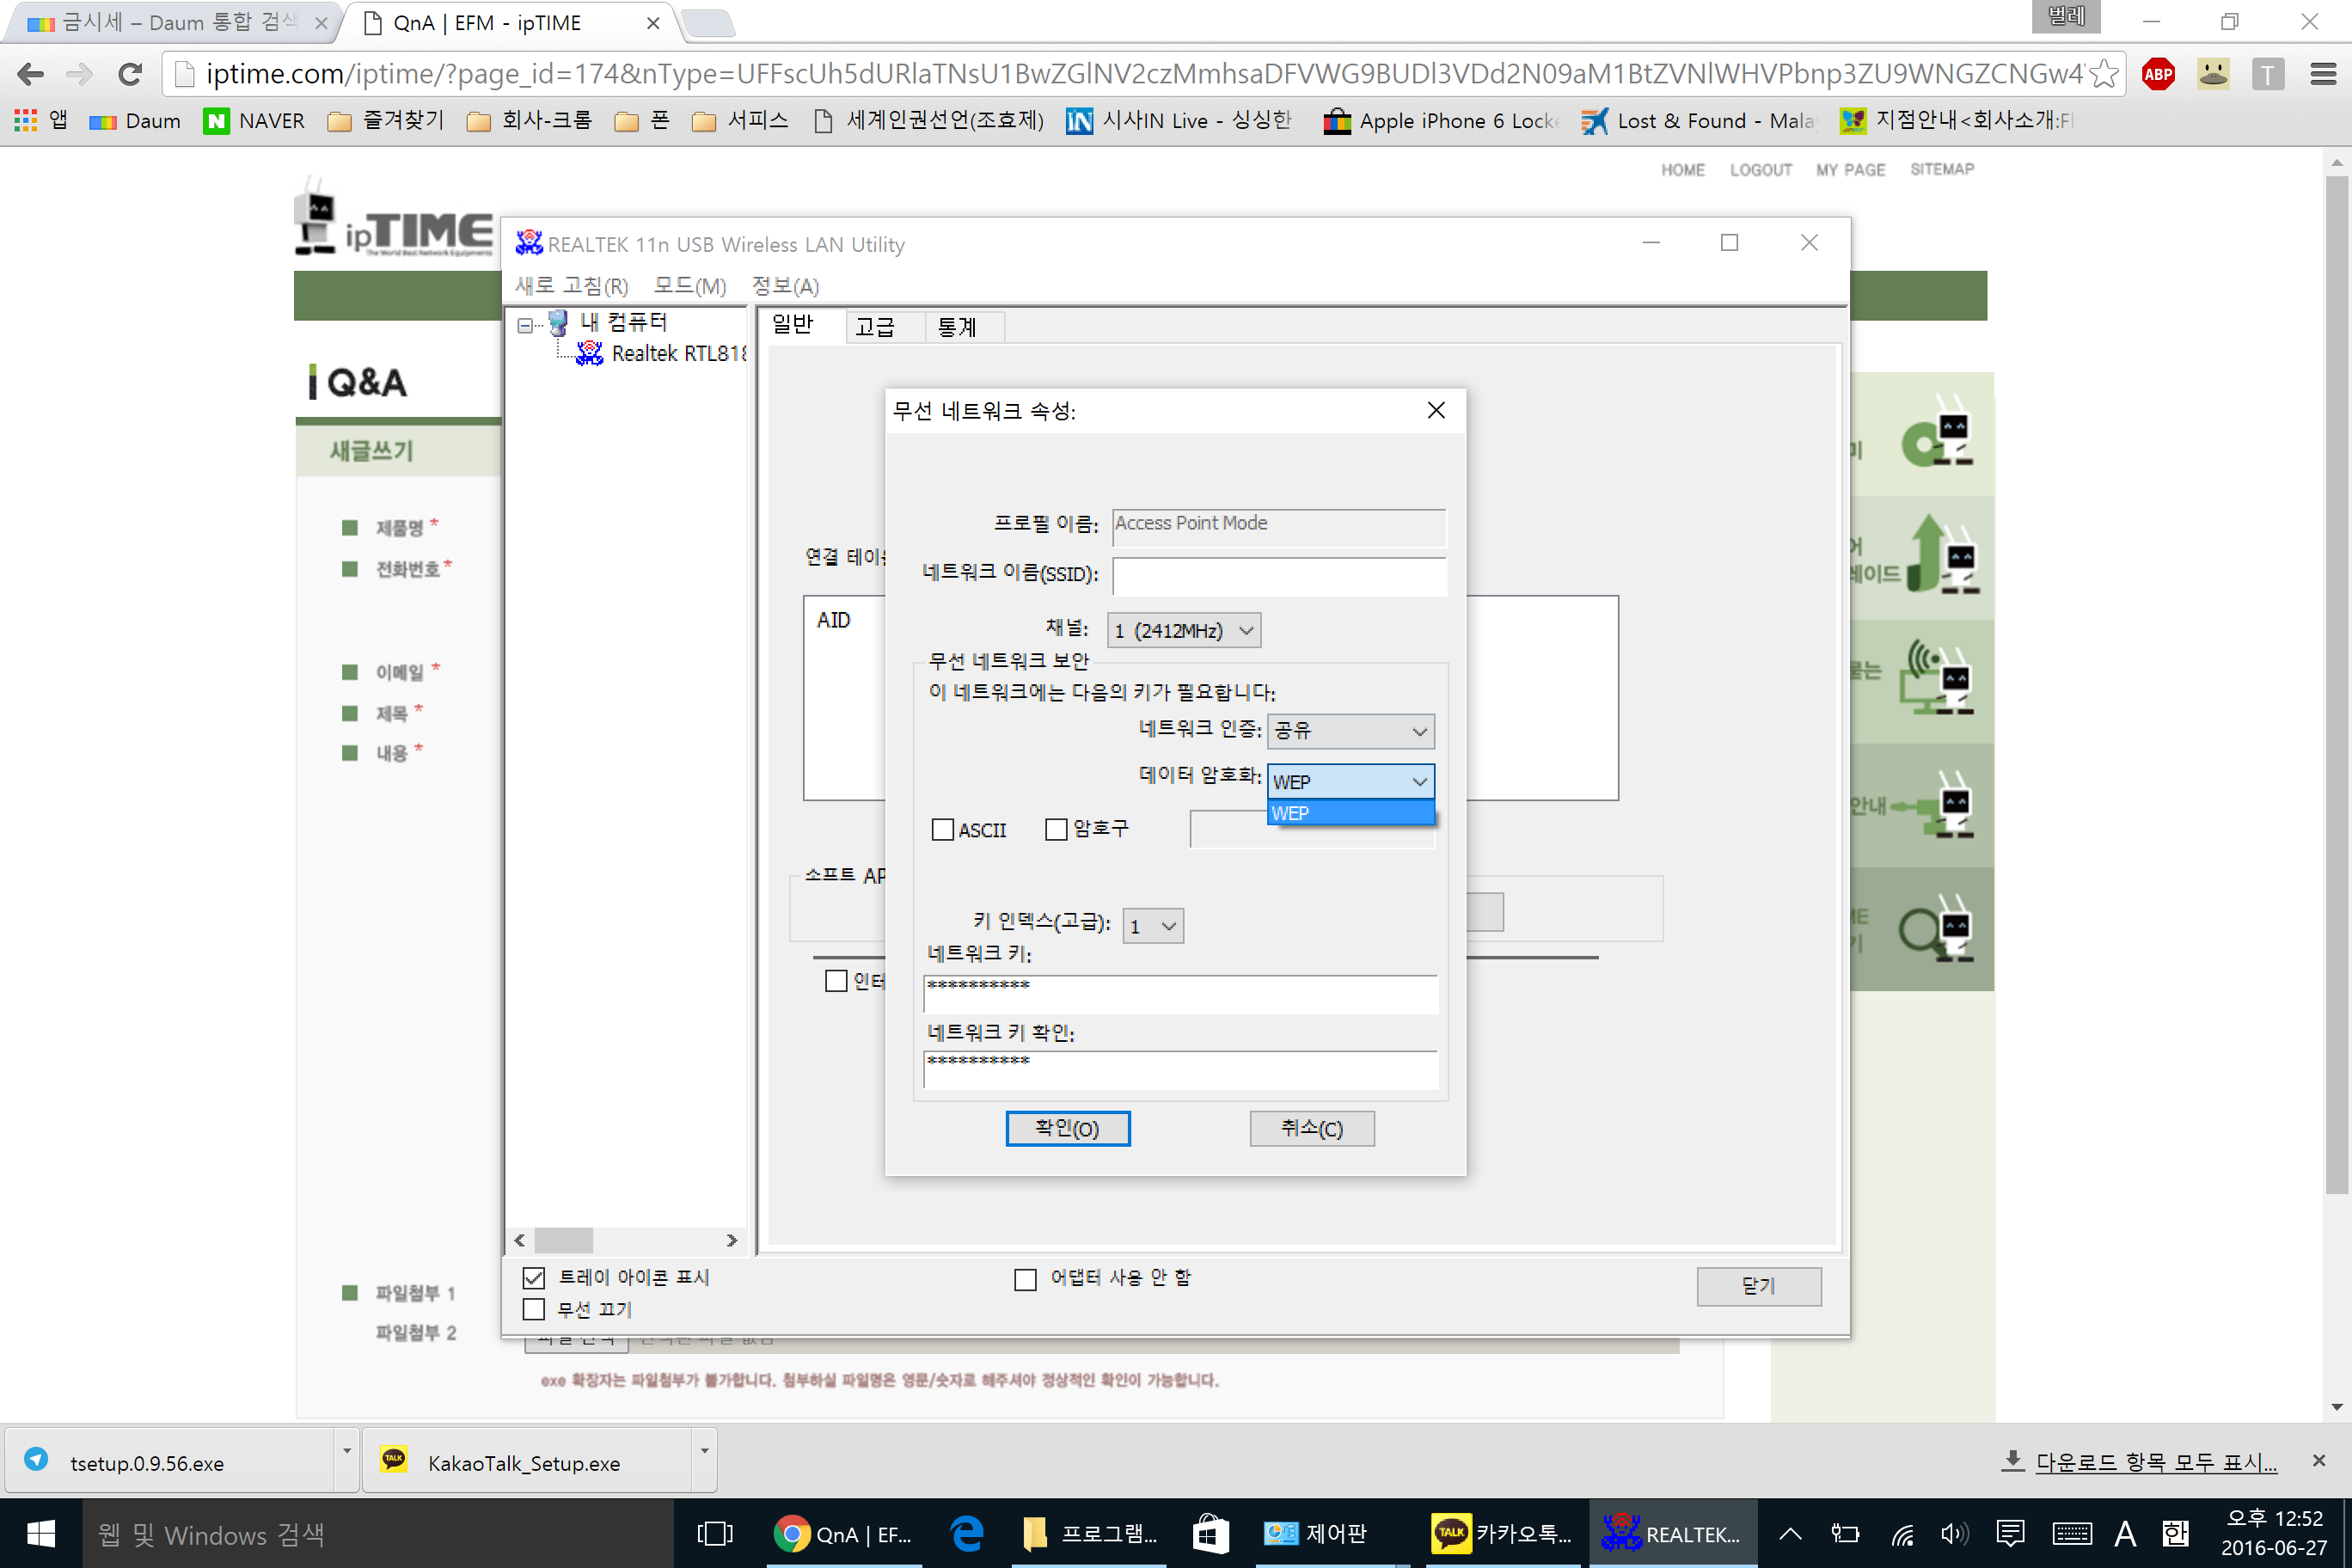
Task: Open the 정보(A) menu
Action: (786, 286)
